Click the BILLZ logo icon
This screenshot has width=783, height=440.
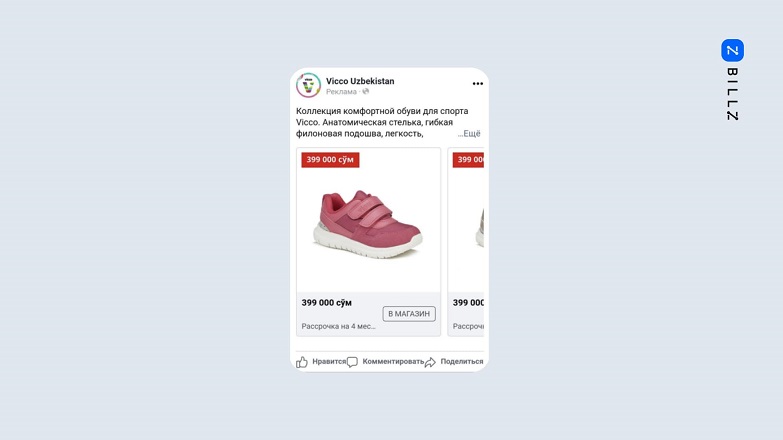732,50
